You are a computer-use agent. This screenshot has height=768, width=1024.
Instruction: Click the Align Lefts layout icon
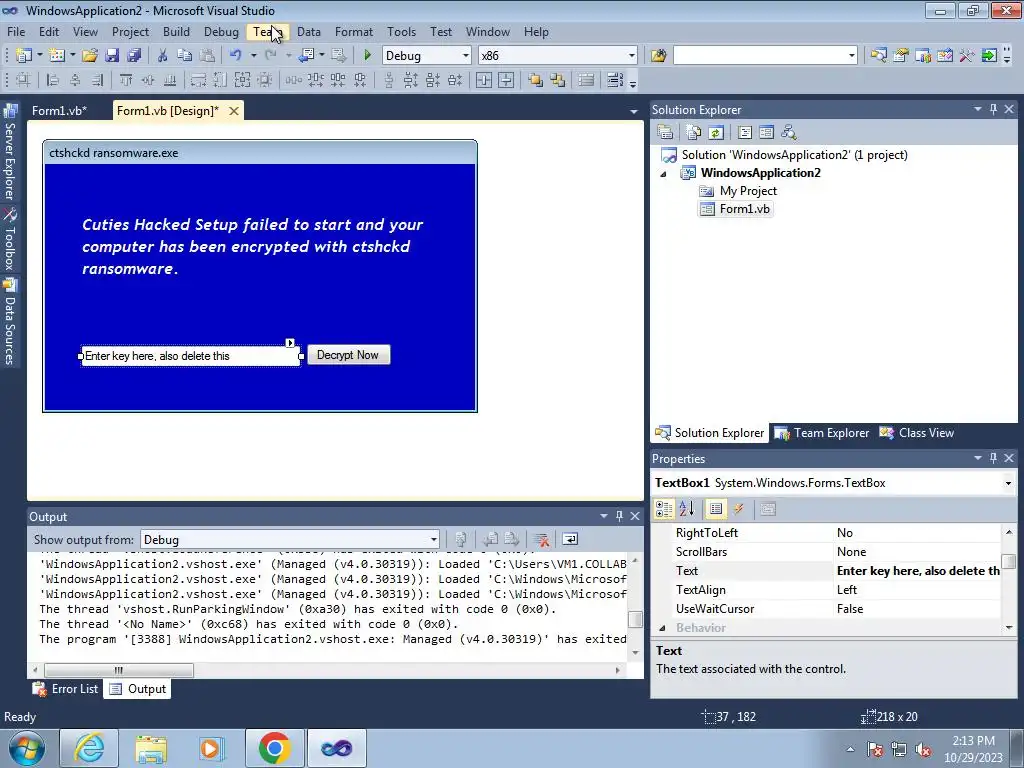click(53, 80)
